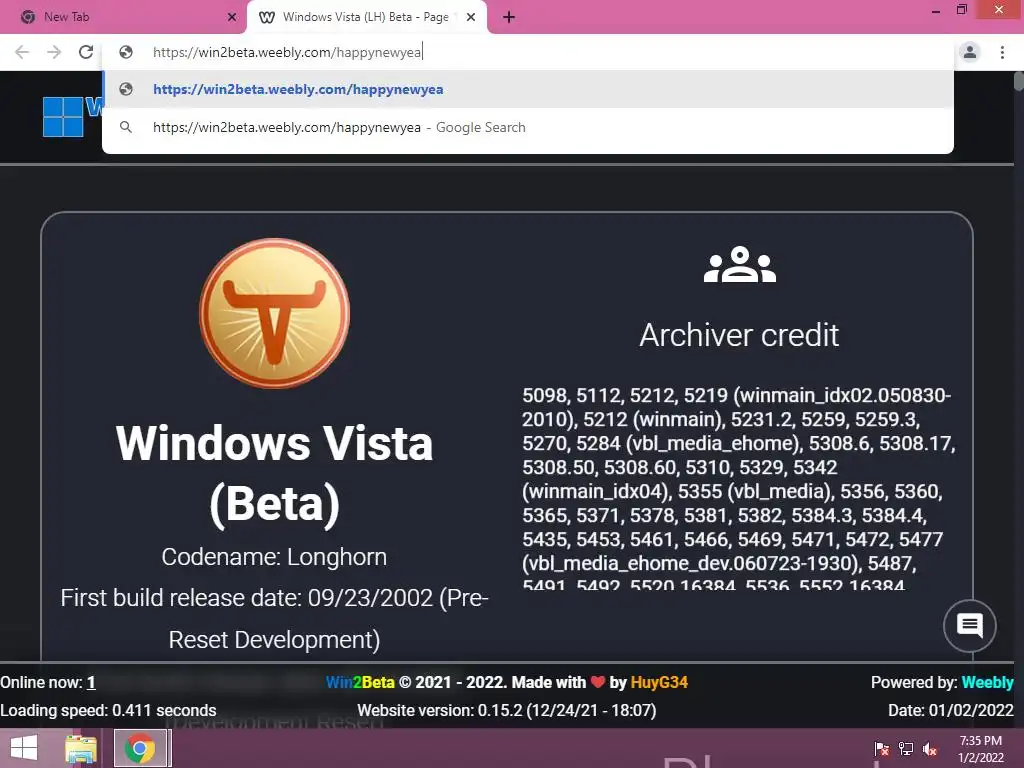Click the First build release date text
The height and width of the screenshot is (768, 1024).
pos(274,618)
